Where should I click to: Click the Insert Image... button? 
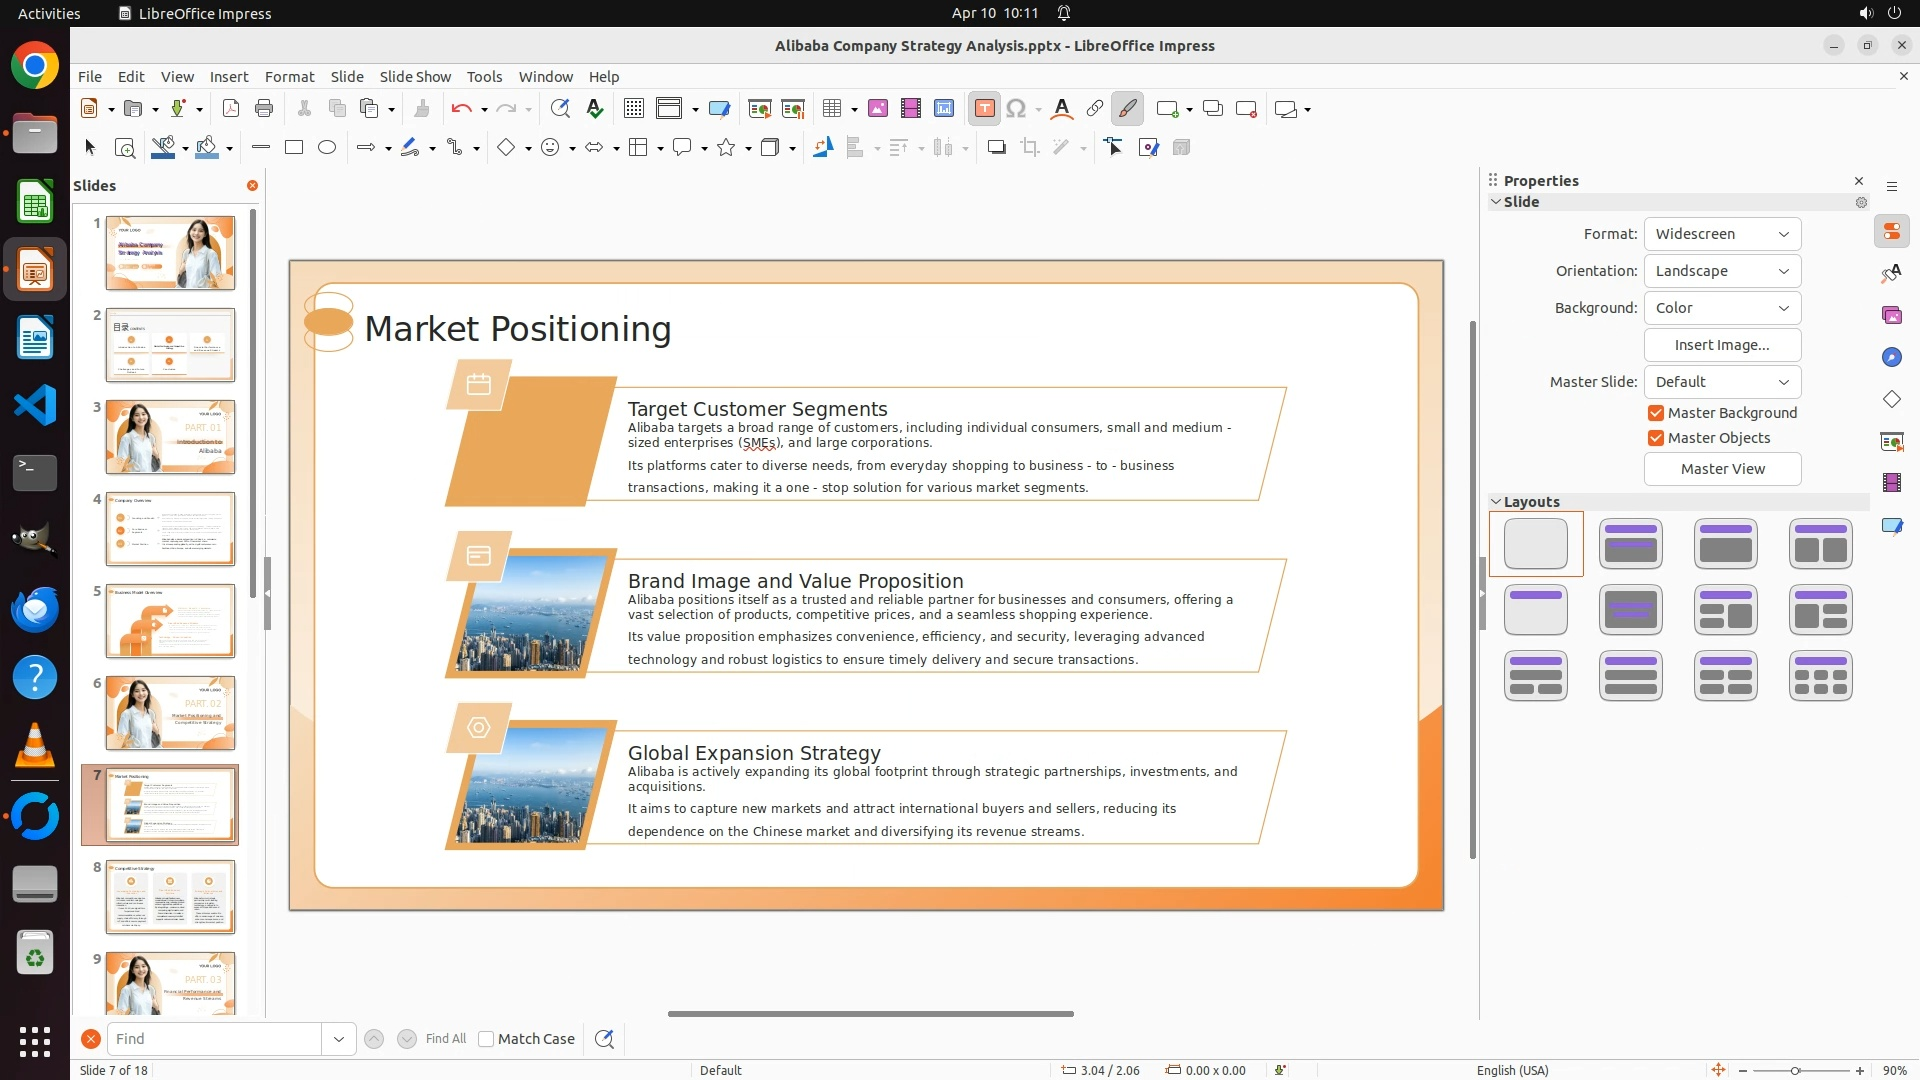click(x=1721, y=345)
